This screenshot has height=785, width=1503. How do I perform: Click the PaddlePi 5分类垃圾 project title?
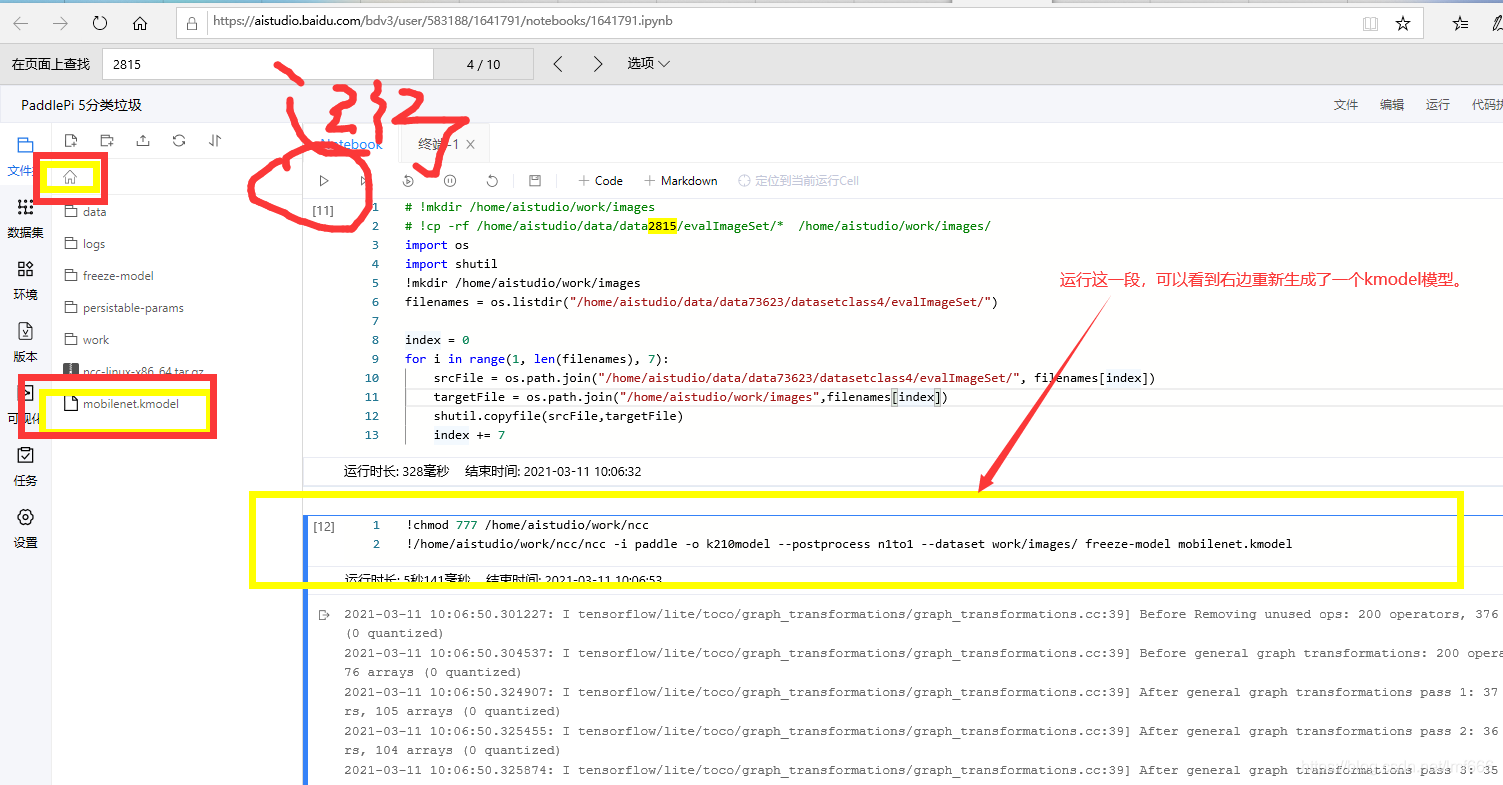pyautogui.click(x=82, y=105)
